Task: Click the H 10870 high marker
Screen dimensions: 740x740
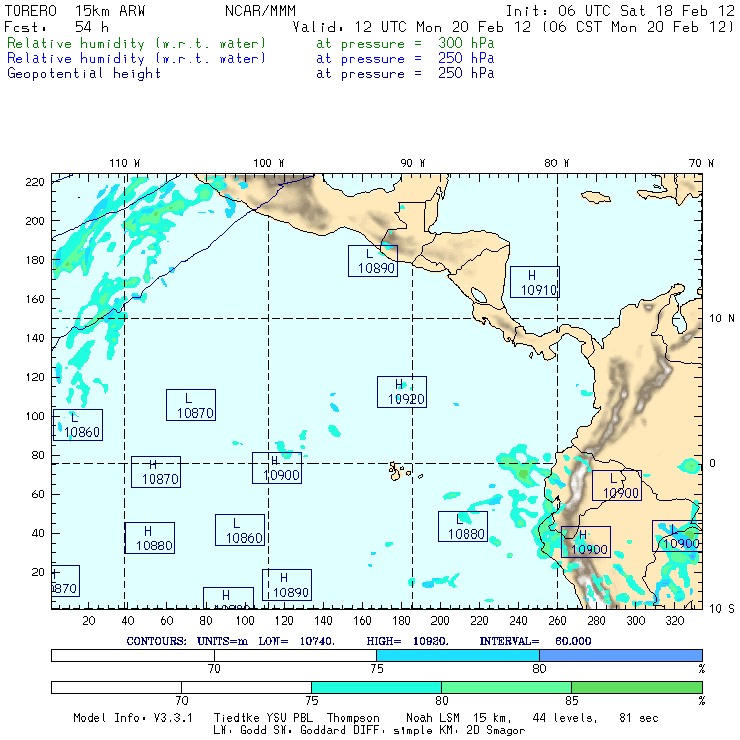Action: click(x=156, y=472)
